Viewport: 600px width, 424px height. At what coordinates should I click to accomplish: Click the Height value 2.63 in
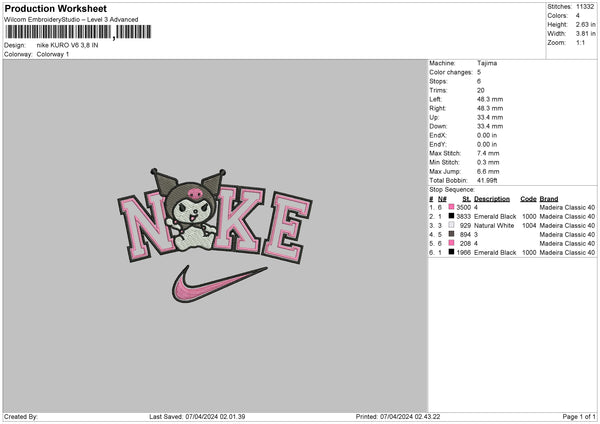(585, 24)
